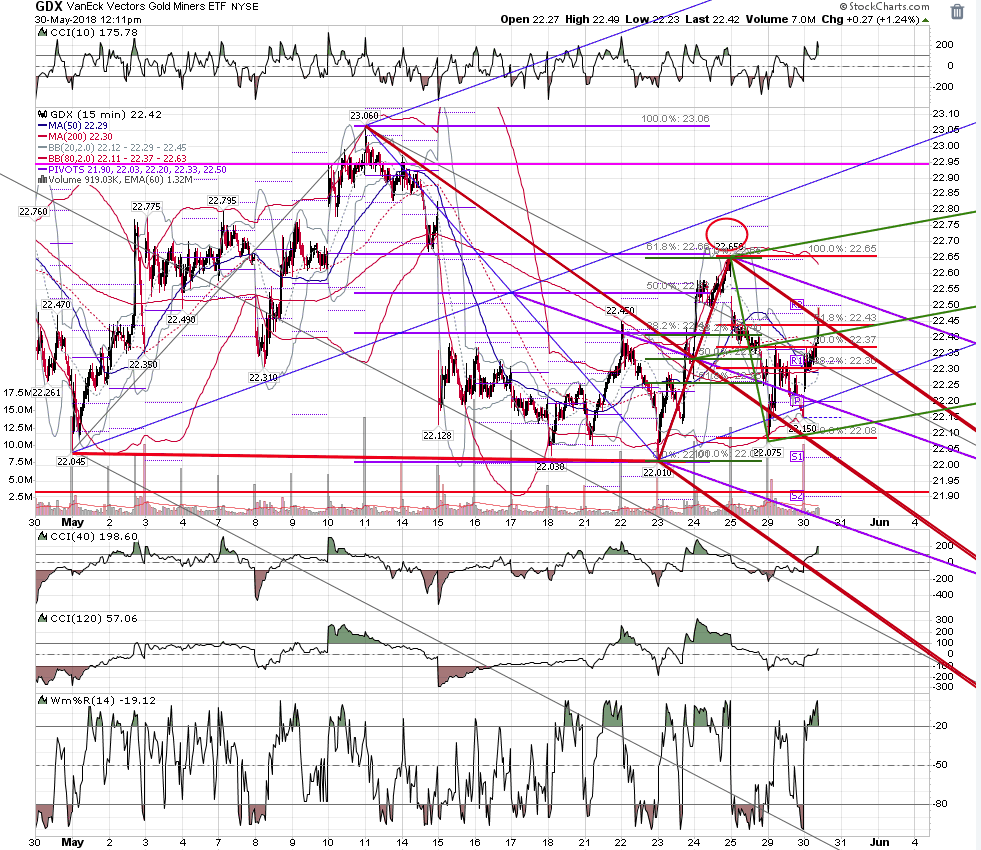Click the 'Chg +0.27 (+1.24%)' text

[870, 19]
